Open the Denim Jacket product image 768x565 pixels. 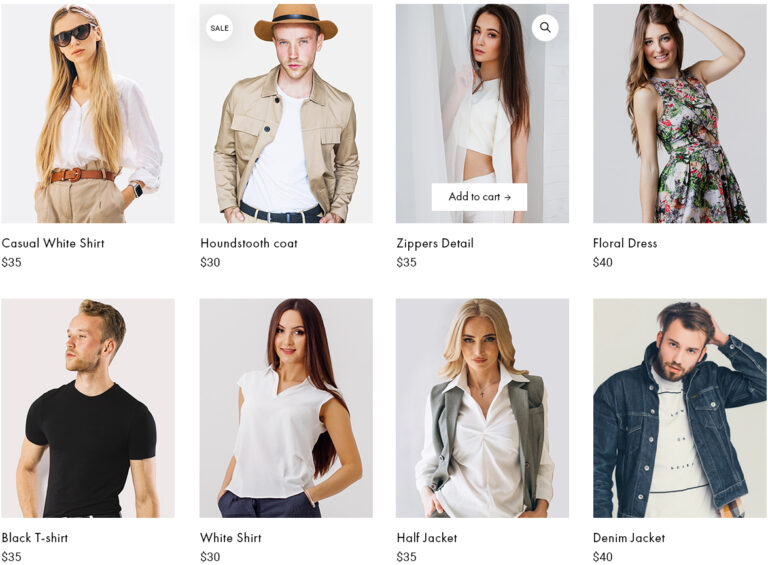680,408
